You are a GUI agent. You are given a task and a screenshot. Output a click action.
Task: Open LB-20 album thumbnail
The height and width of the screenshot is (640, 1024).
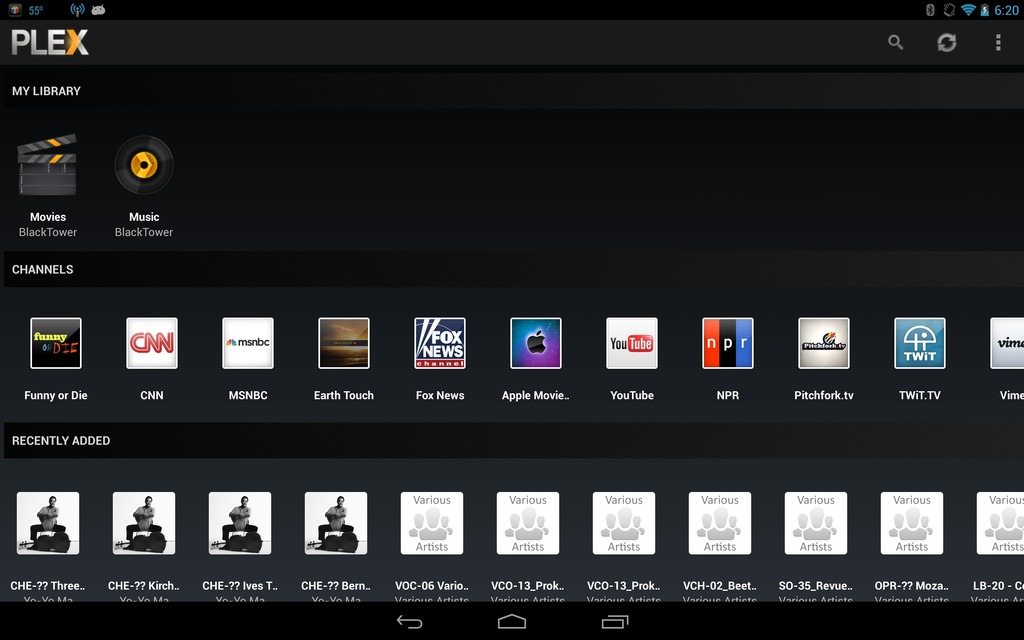click(1000, 523)
